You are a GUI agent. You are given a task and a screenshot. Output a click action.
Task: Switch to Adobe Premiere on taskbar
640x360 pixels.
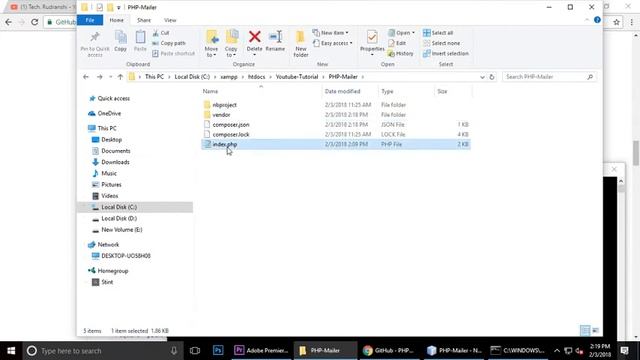pos(261,351)
